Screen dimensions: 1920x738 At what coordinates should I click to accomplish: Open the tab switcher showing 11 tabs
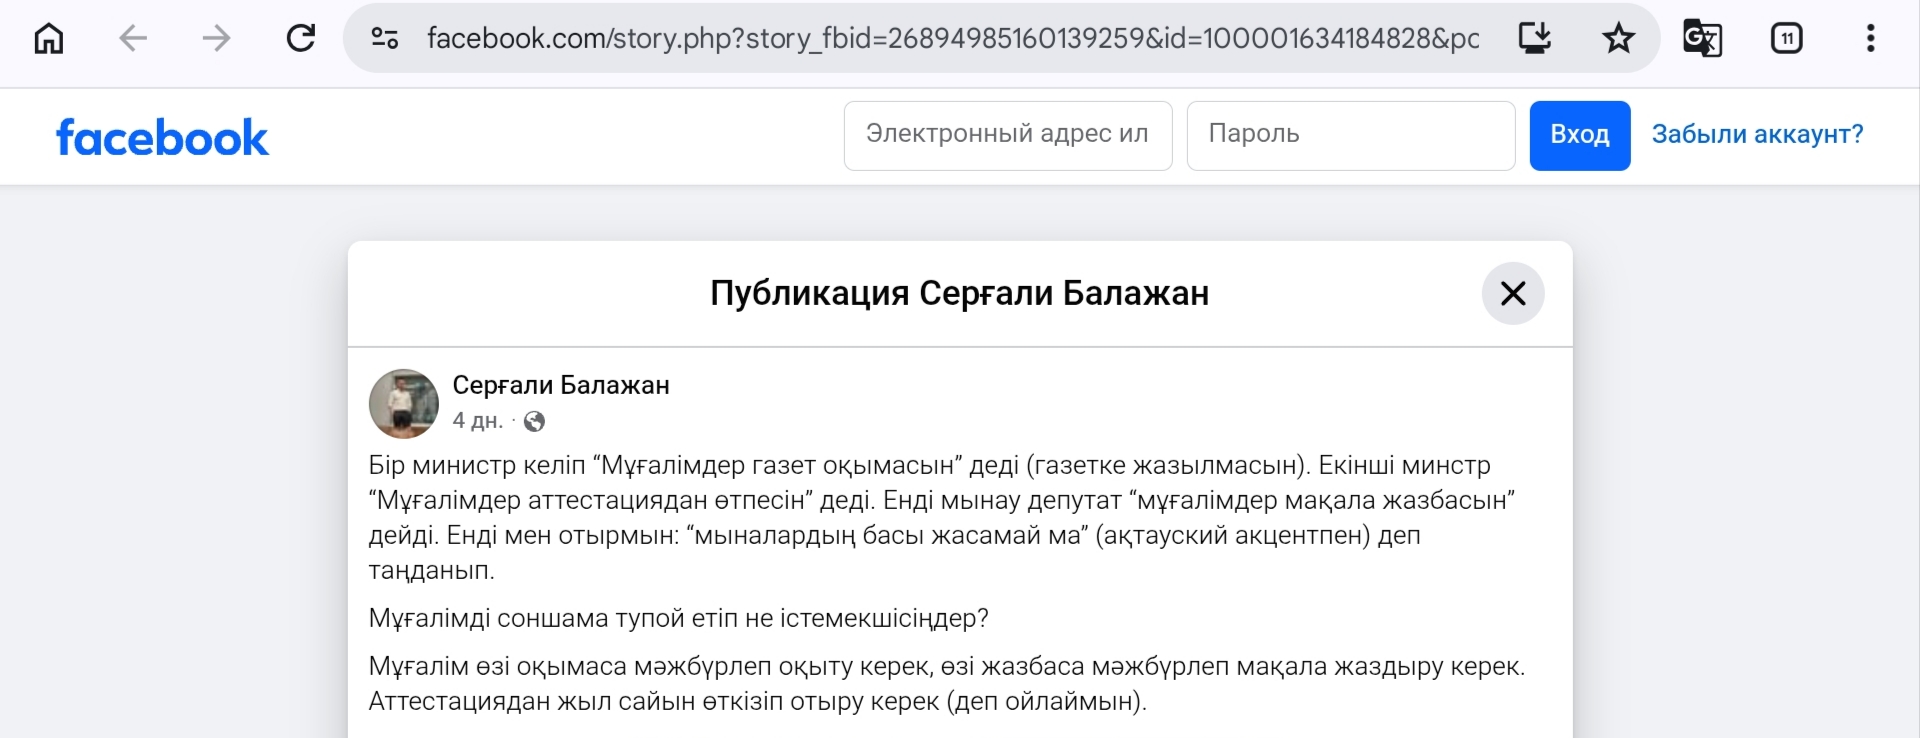(x=1786, y=38)
